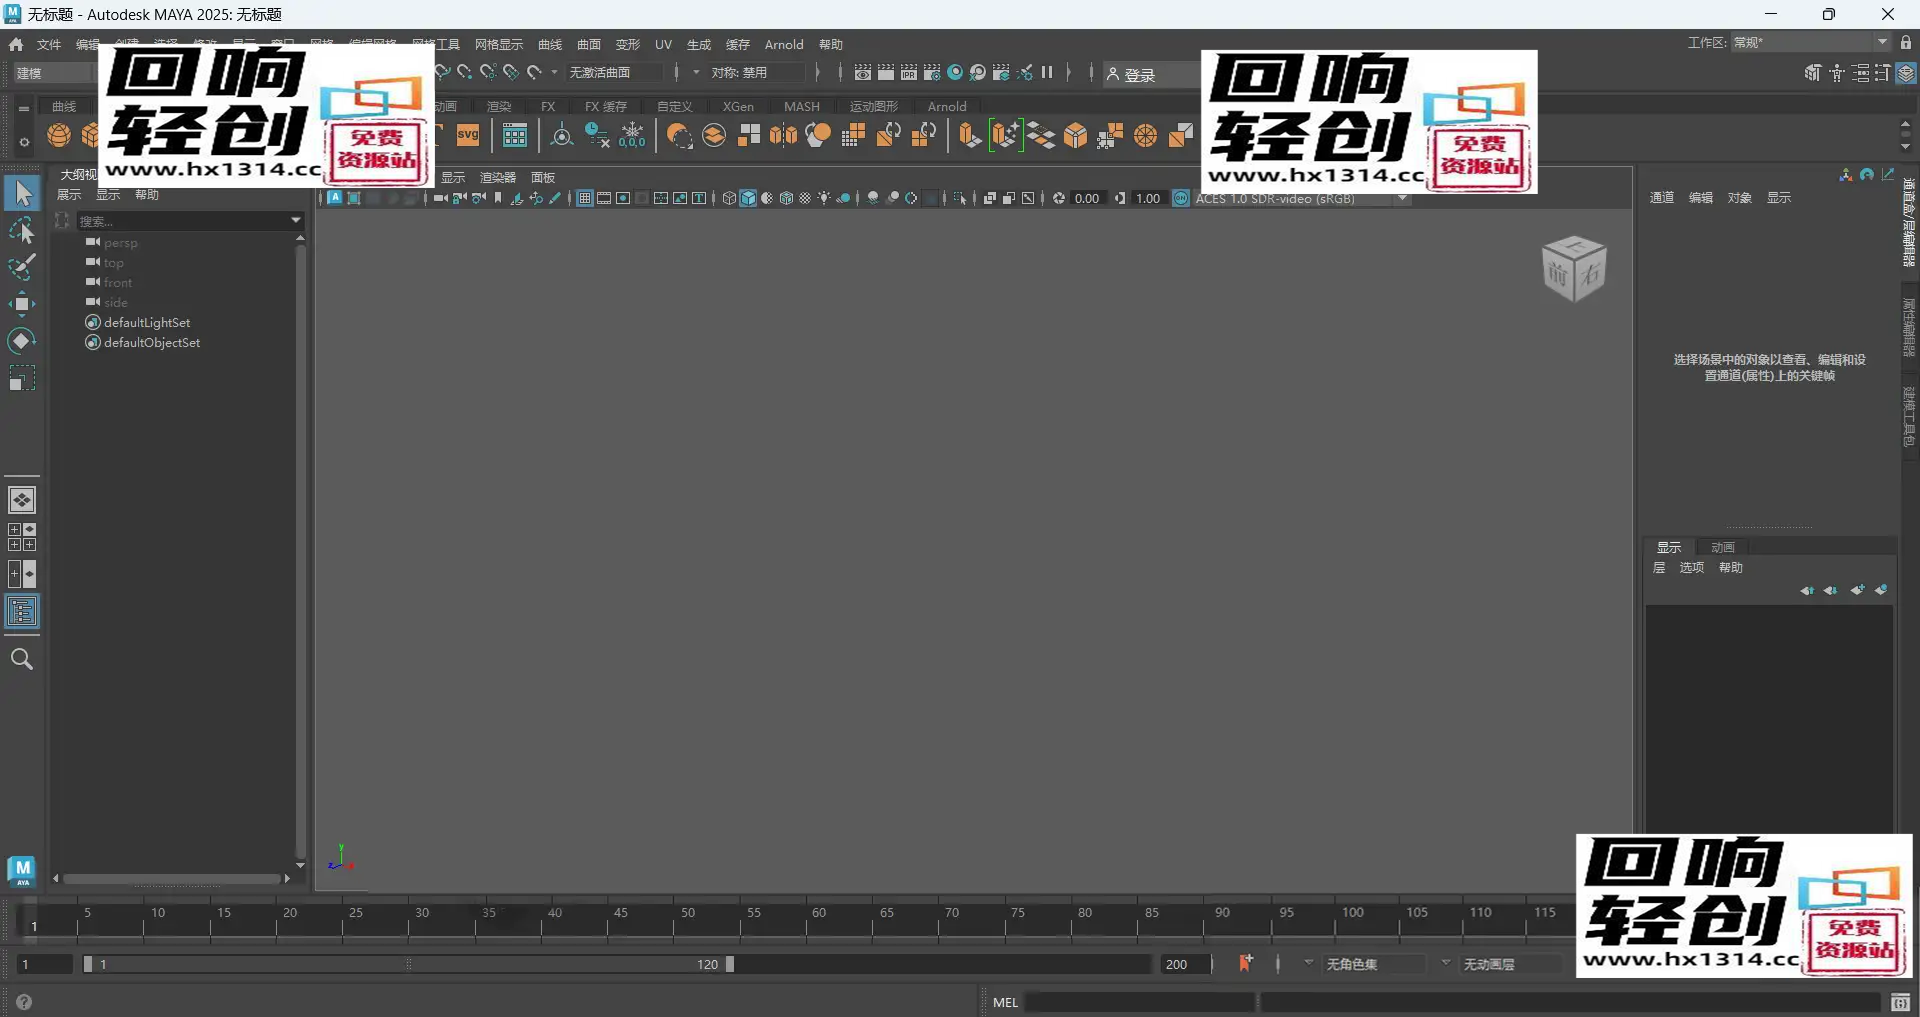Open the workspace dropdown showing 常规*

point(1811,42)
